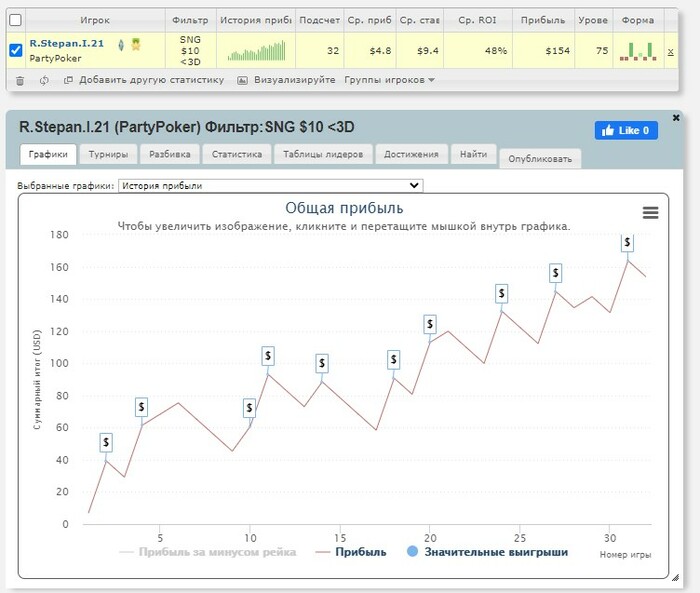Click the dollar flag marker at game 4
The height and width of the screenshot is (593, 700).
(x=142, y=407)
